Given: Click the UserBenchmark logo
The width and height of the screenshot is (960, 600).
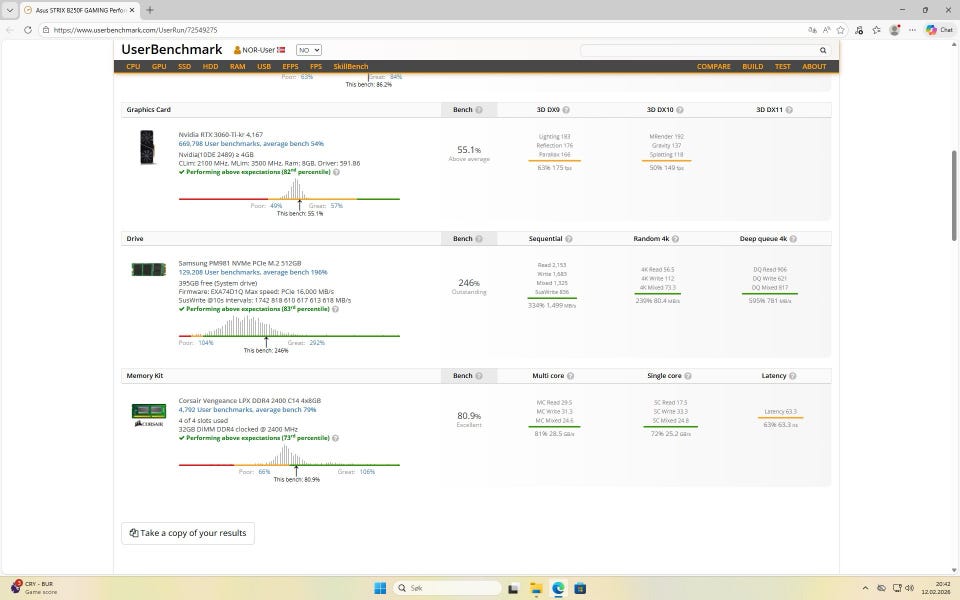Looking at the screenshot, I should click(x=171, y=50).
